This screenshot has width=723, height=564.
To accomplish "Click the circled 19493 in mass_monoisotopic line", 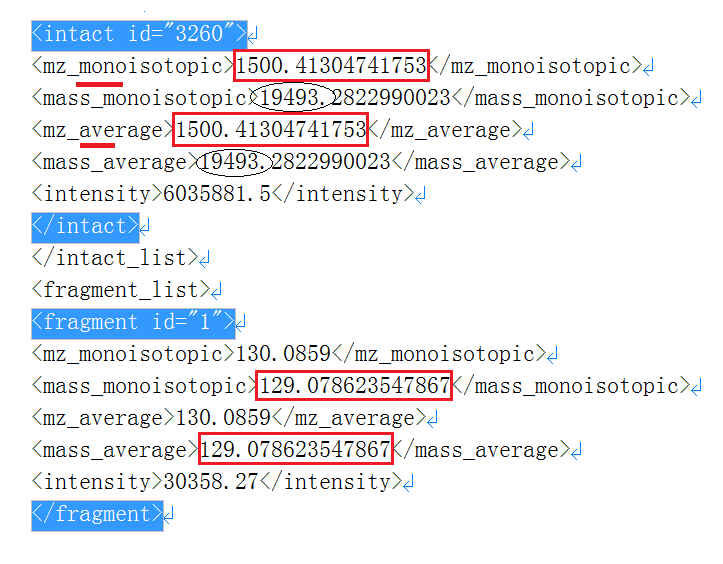I will coord(291,98).
